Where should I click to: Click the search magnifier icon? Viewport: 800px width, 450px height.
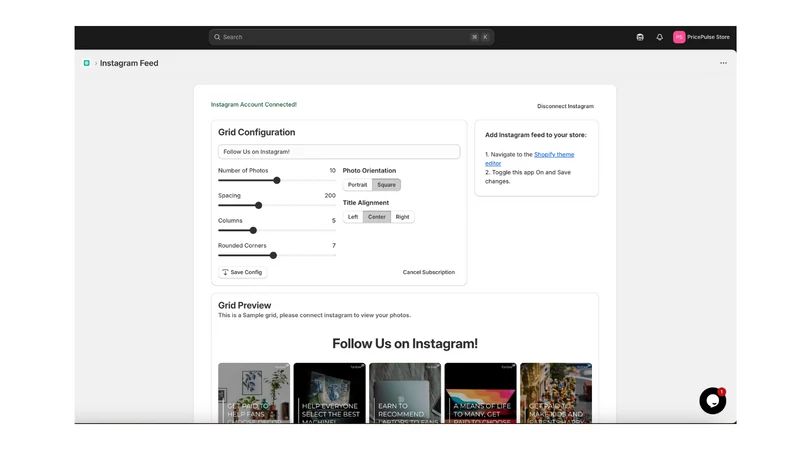pos(217,37)
